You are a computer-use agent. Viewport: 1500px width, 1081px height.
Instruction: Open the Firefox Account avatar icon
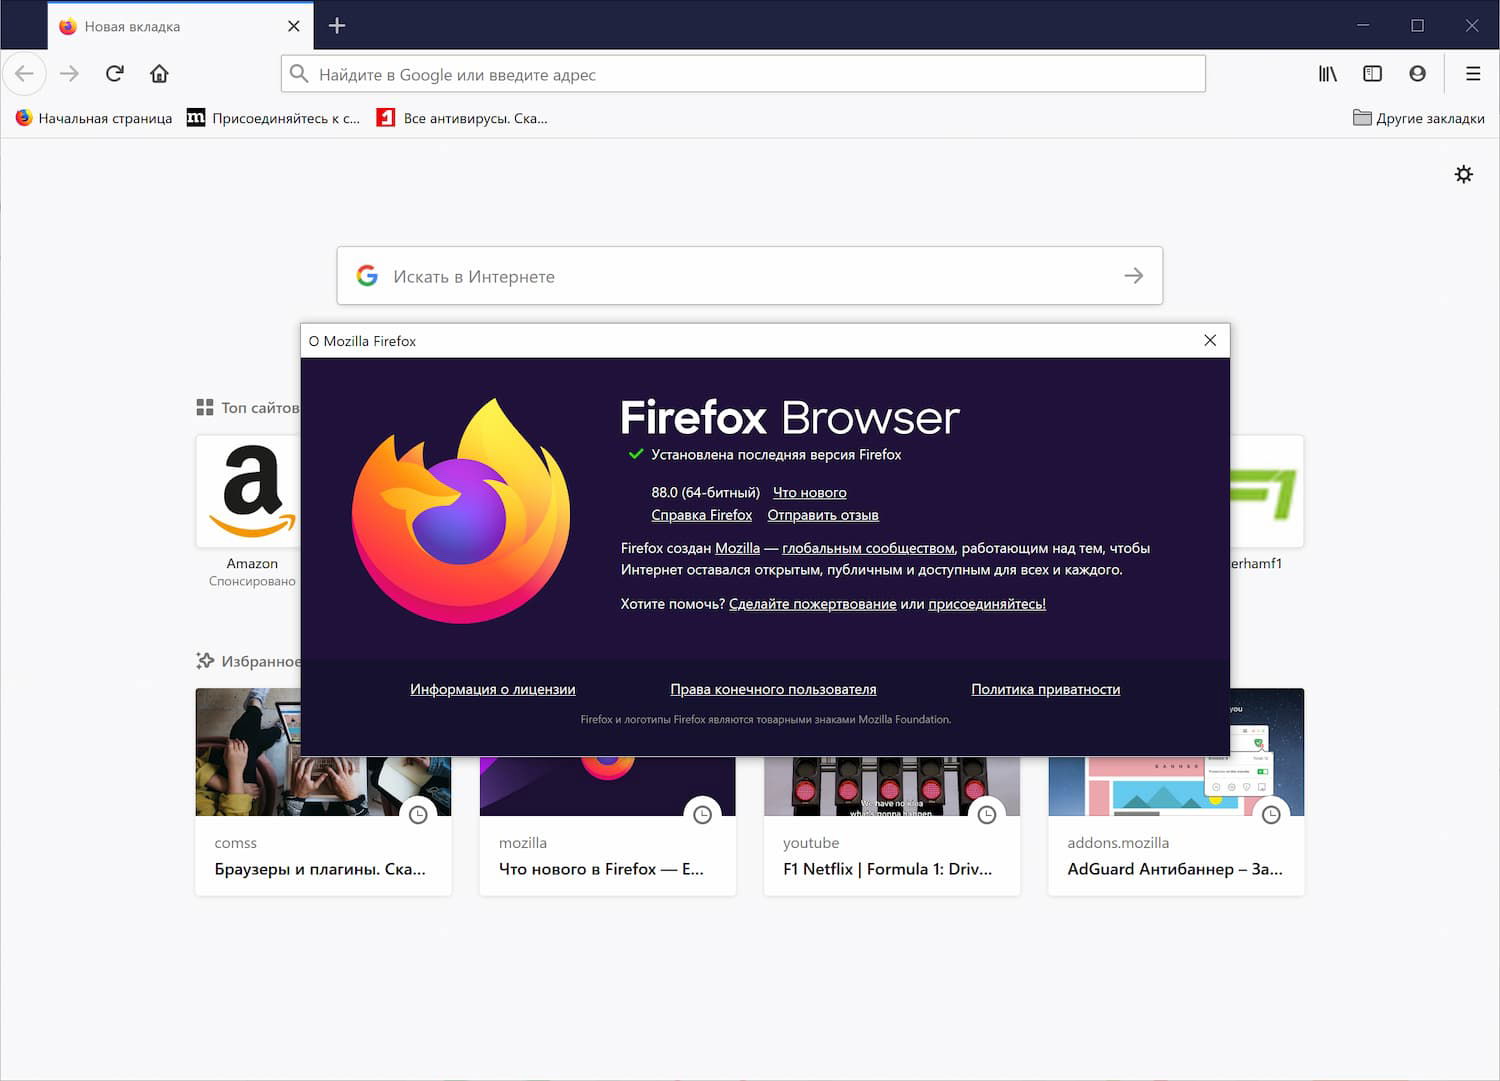click(1417, 74)
